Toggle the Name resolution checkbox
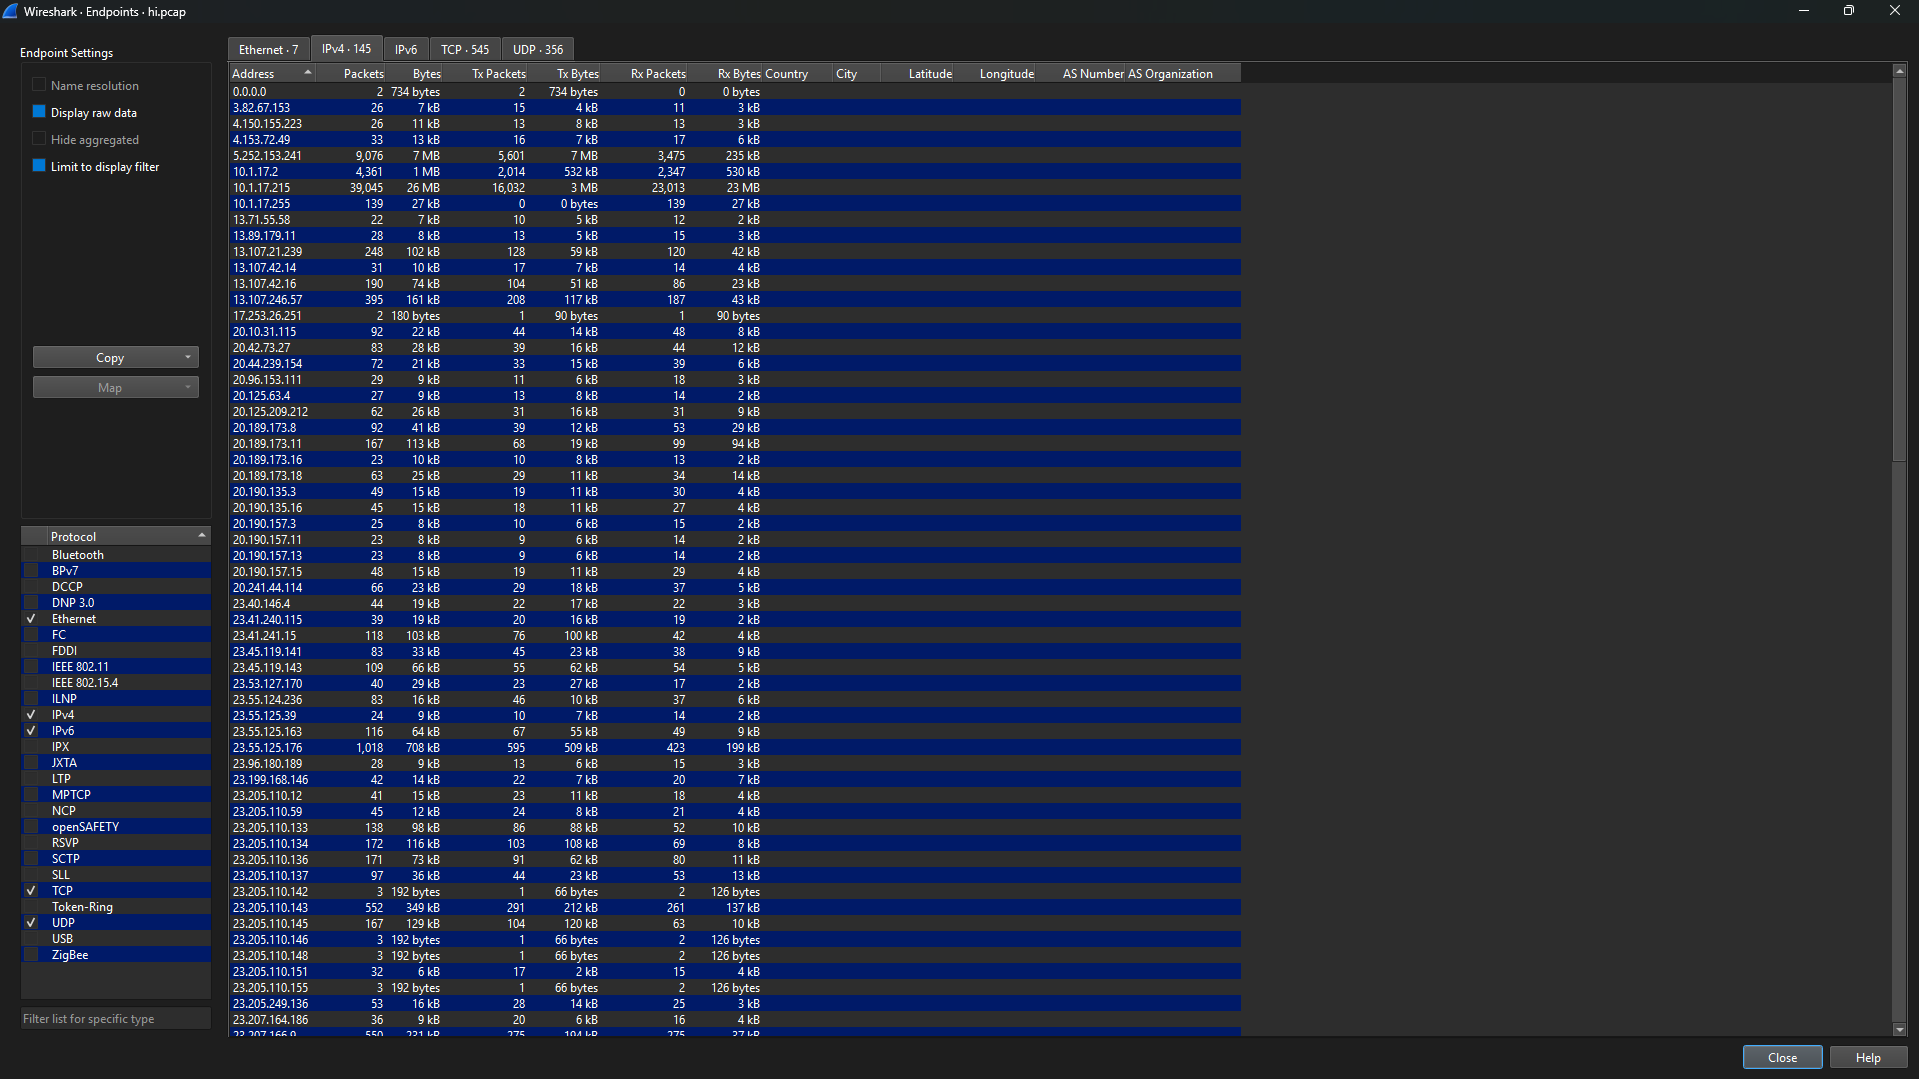This screenshot has width=1919, height=1079. [39, 85]
